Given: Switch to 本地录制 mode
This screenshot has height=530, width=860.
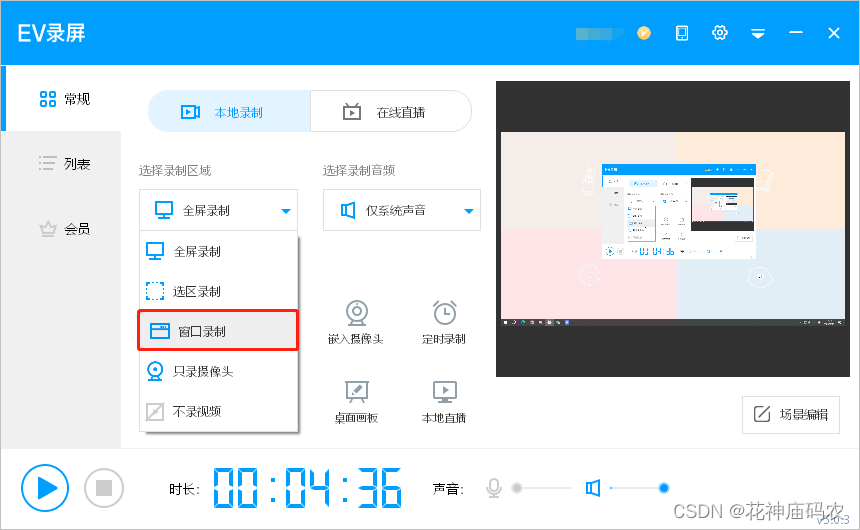Looking at the screenshot, I should coord(229,112).
